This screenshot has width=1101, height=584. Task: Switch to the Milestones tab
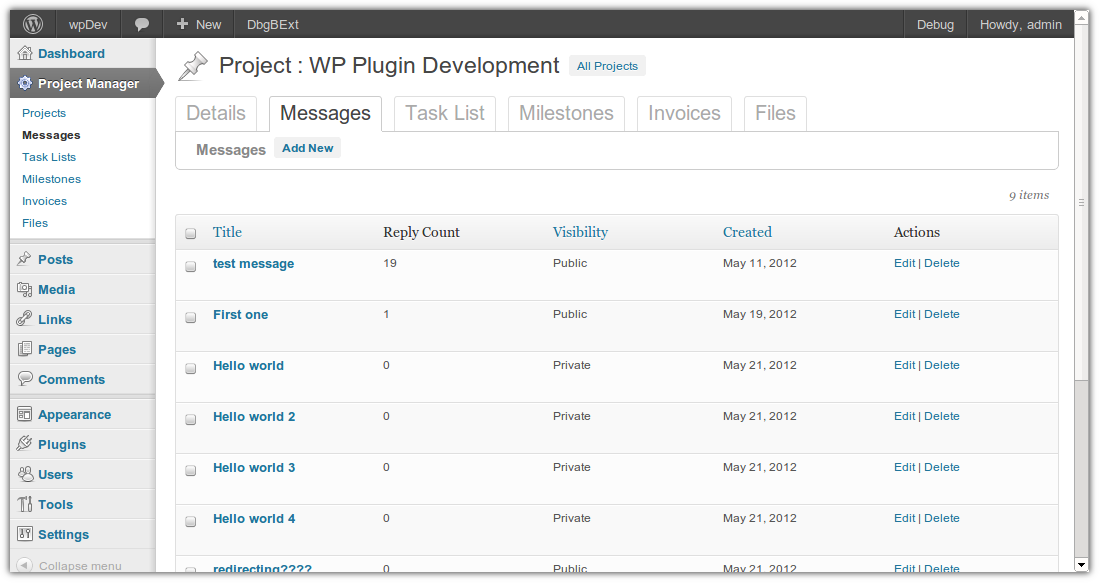click(566, 114)
